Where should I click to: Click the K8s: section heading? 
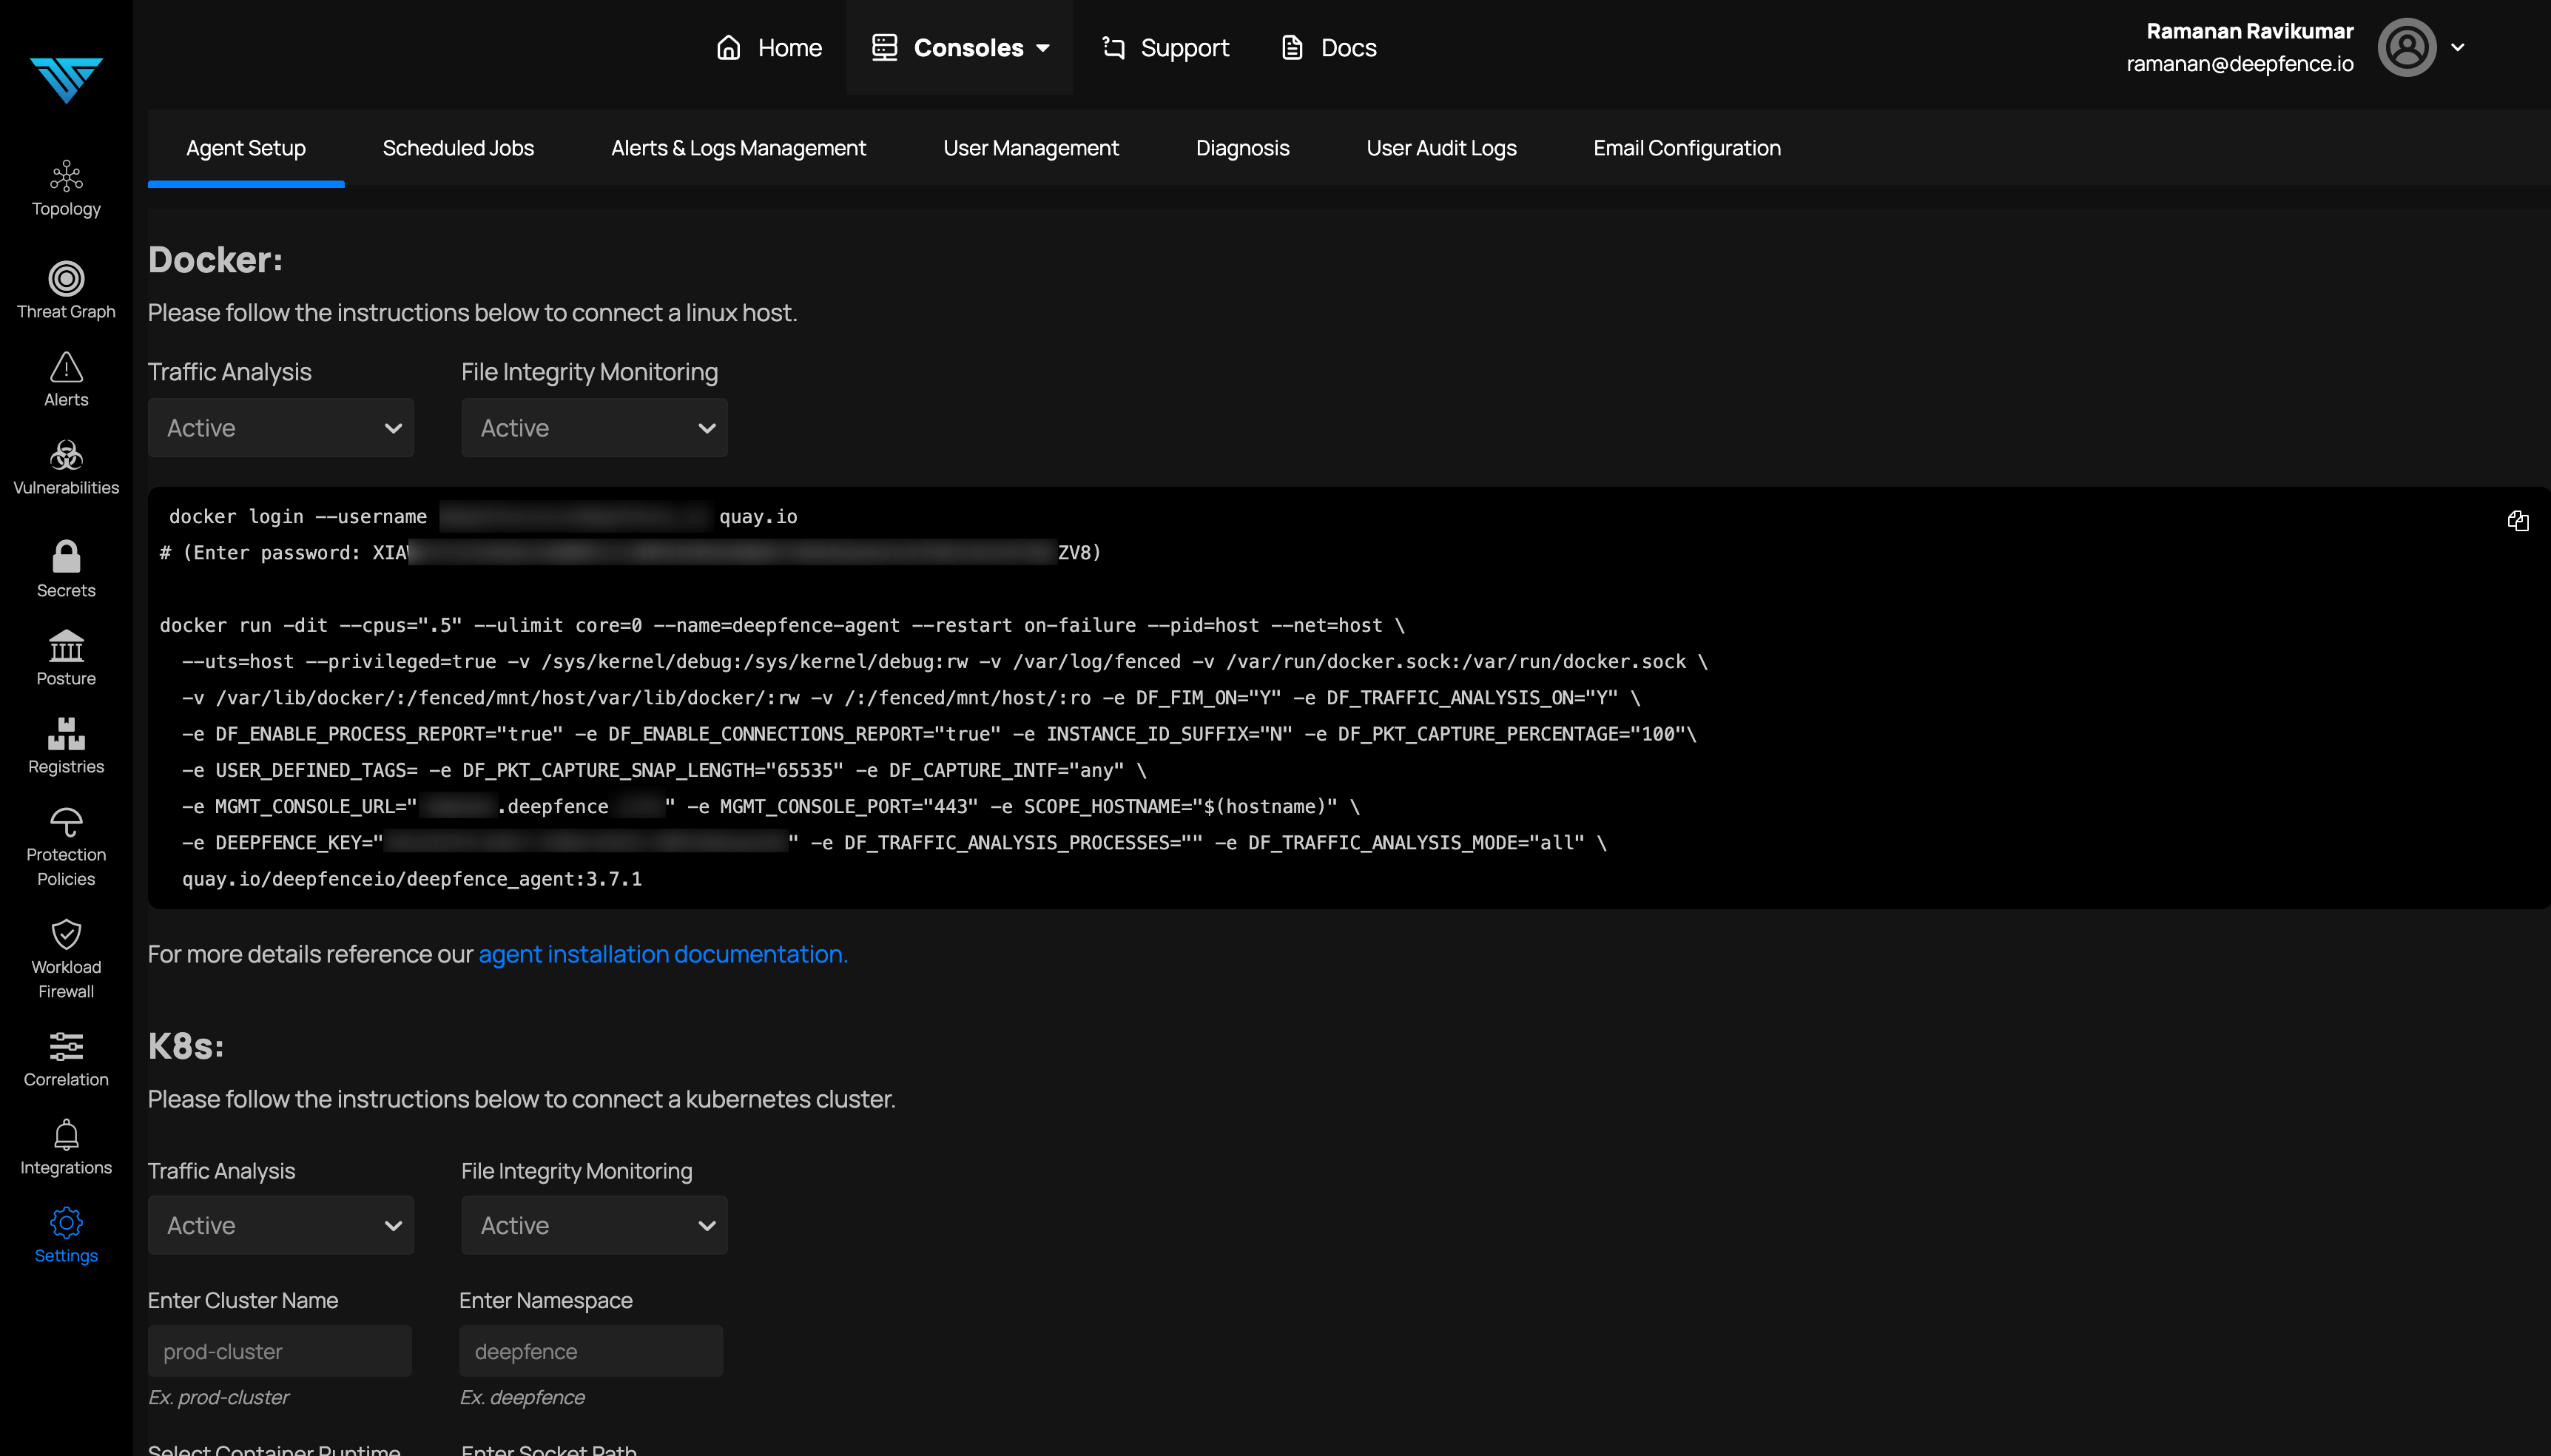[186, 1046]
